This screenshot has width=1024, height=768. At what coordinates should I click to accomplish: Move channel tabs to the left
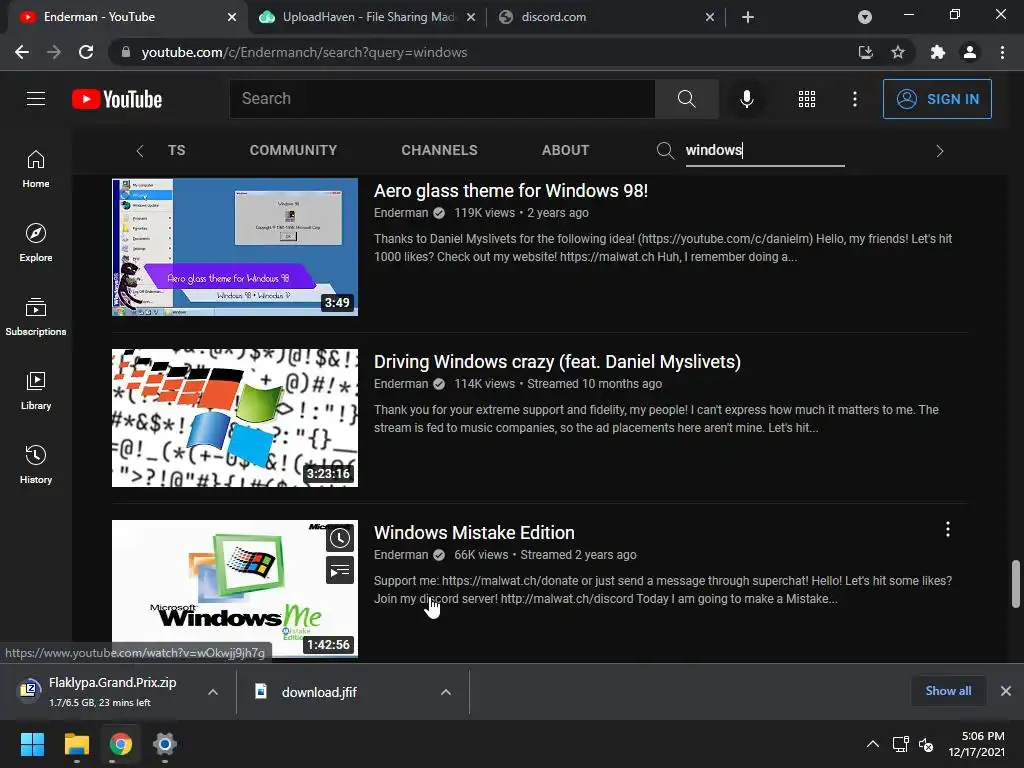point(140,151)
